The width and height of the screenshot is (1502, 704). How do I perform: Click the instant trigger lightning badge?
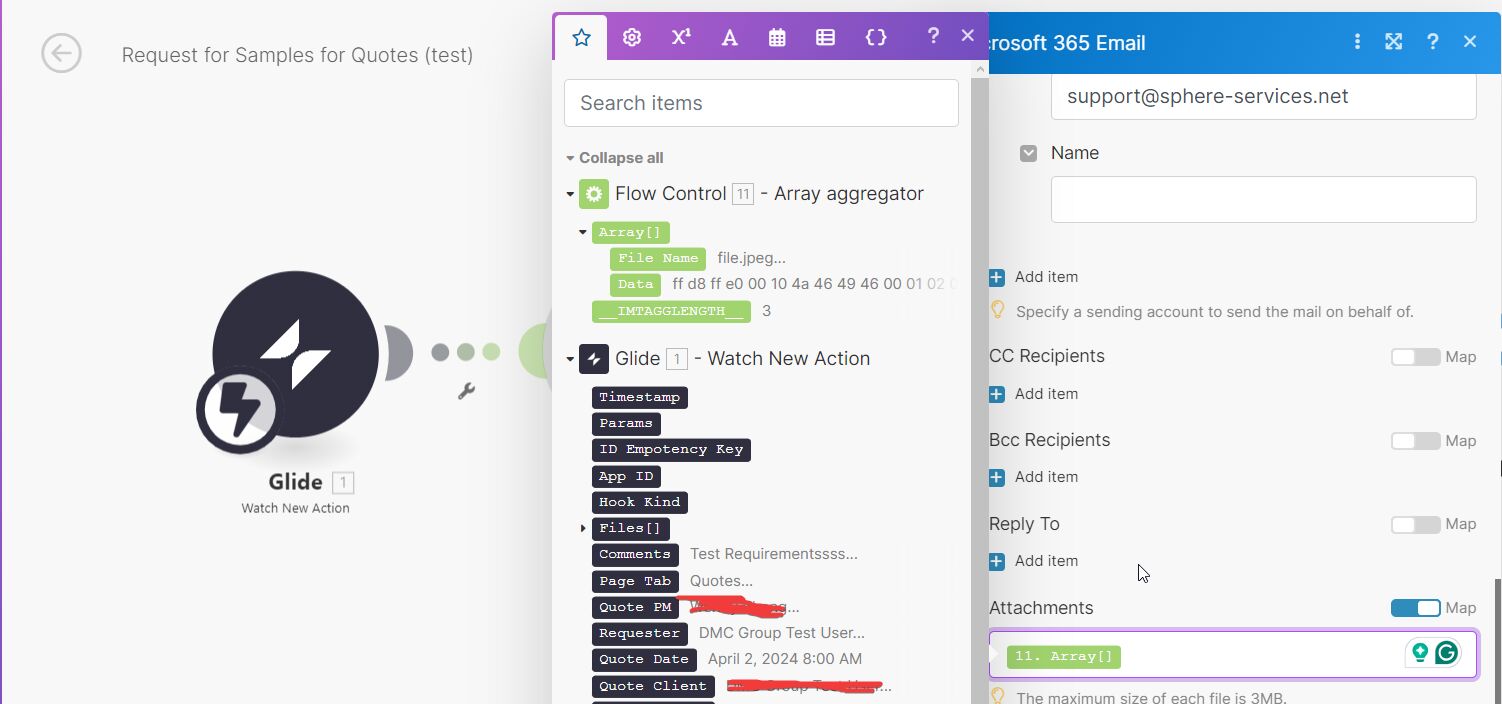coord(239,410)
